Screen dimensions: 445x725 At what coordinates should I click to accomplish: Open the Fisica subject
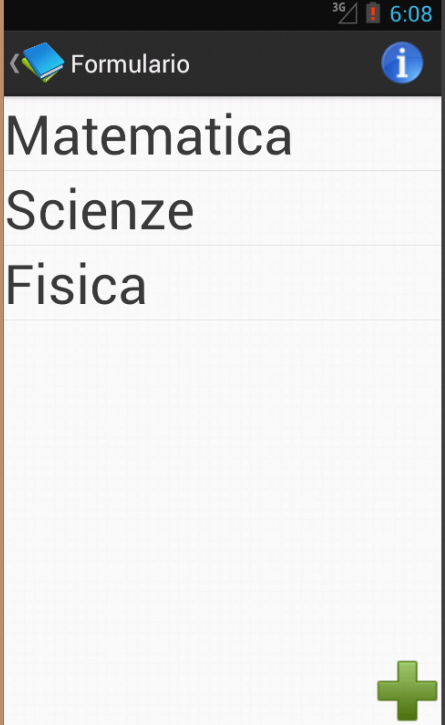222,283
